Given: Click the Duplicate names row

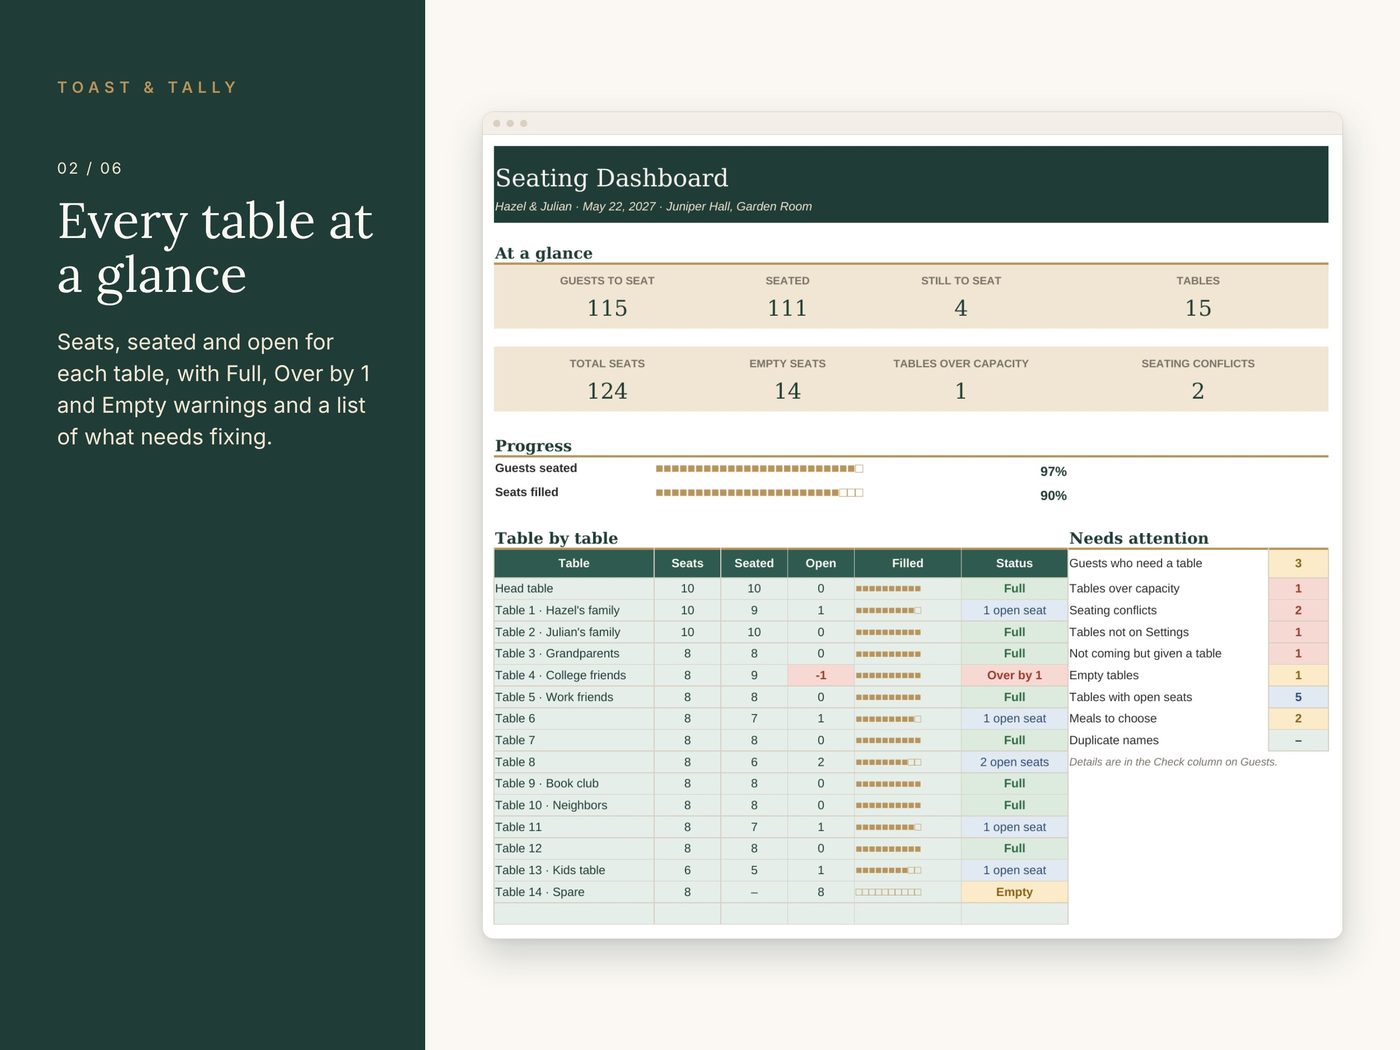Looking at the screenshot, I should (1198, 740).
